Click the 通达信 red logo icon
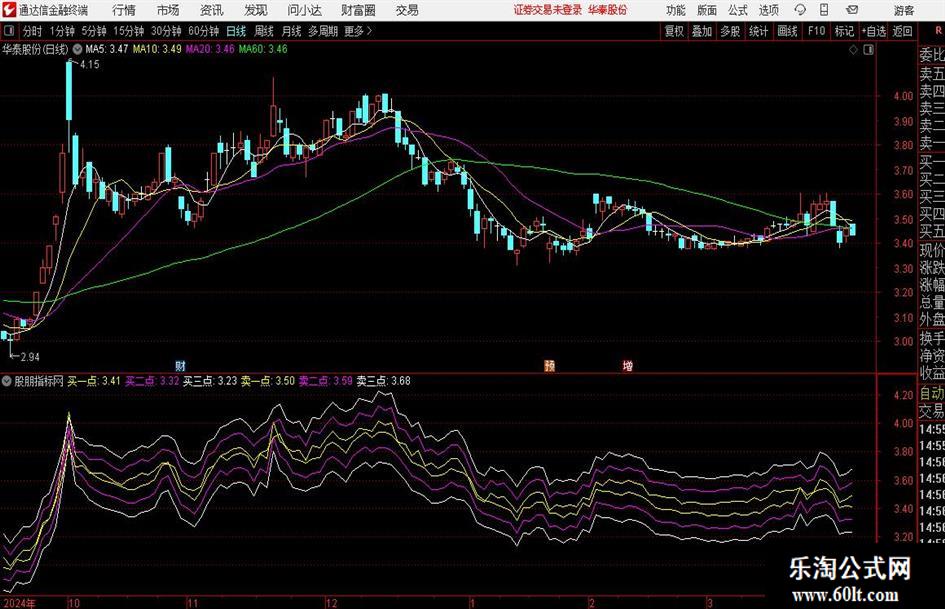This screenshot has width=945, height=609. click(8, 10)
